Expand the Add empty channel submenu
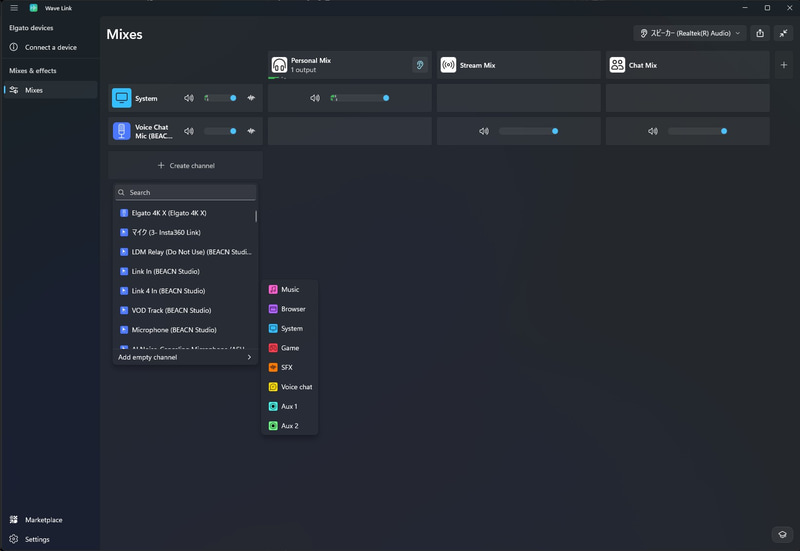800x551 pixels. tap(185, 357)
